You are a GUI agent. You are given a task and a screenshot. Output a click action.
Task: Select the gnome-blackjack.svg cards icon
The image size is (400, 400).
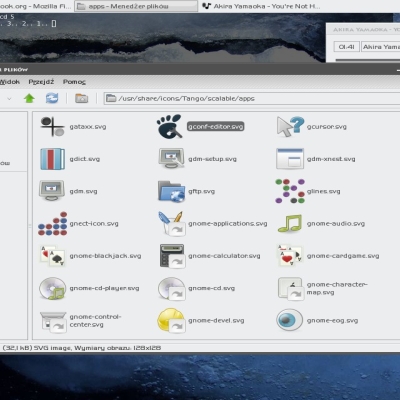(53, 256)
